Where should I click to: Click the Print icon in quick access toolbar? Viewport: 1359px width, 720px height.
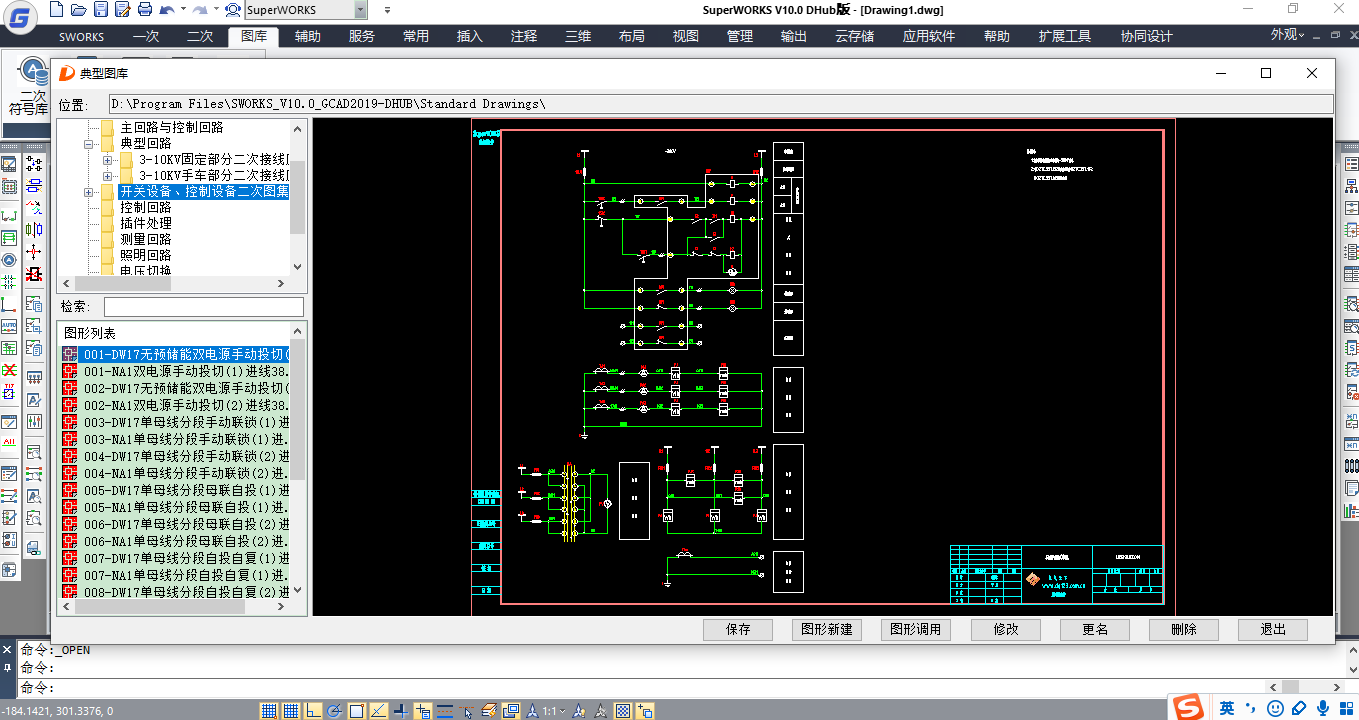[145, 10]
